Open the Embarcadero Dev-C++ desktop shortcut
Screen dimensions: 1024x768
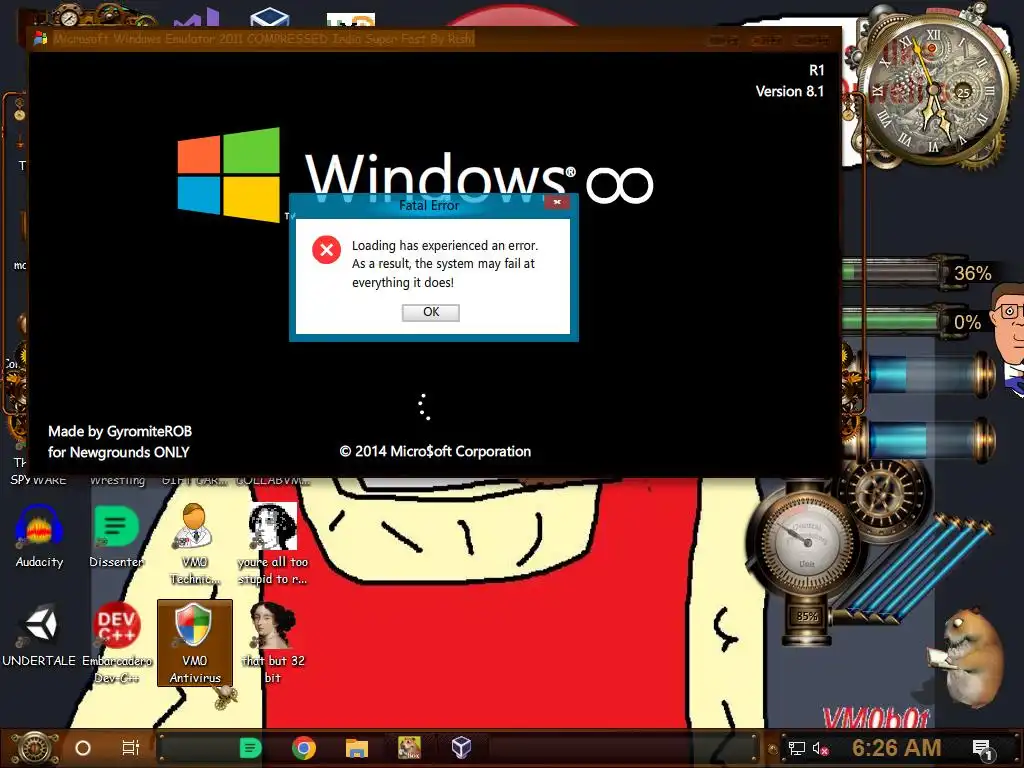tap(116, 643)
